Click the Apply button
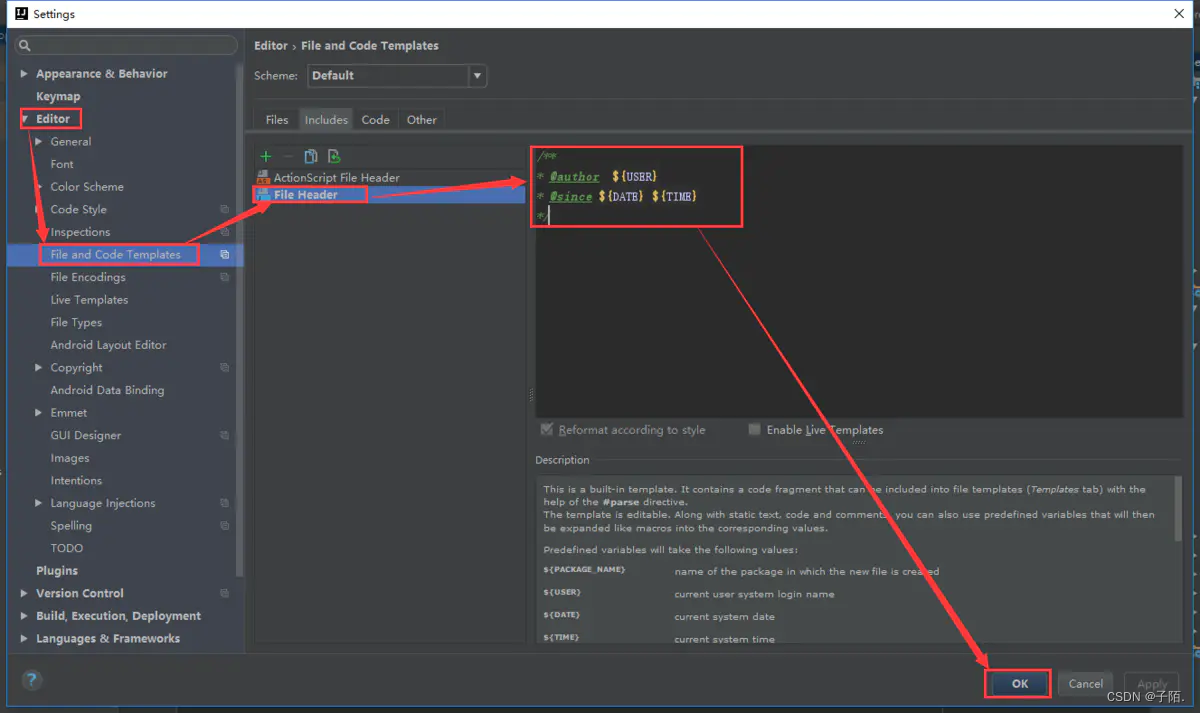Screen dimensions: 1200x713 click(x=1152, y=684)
